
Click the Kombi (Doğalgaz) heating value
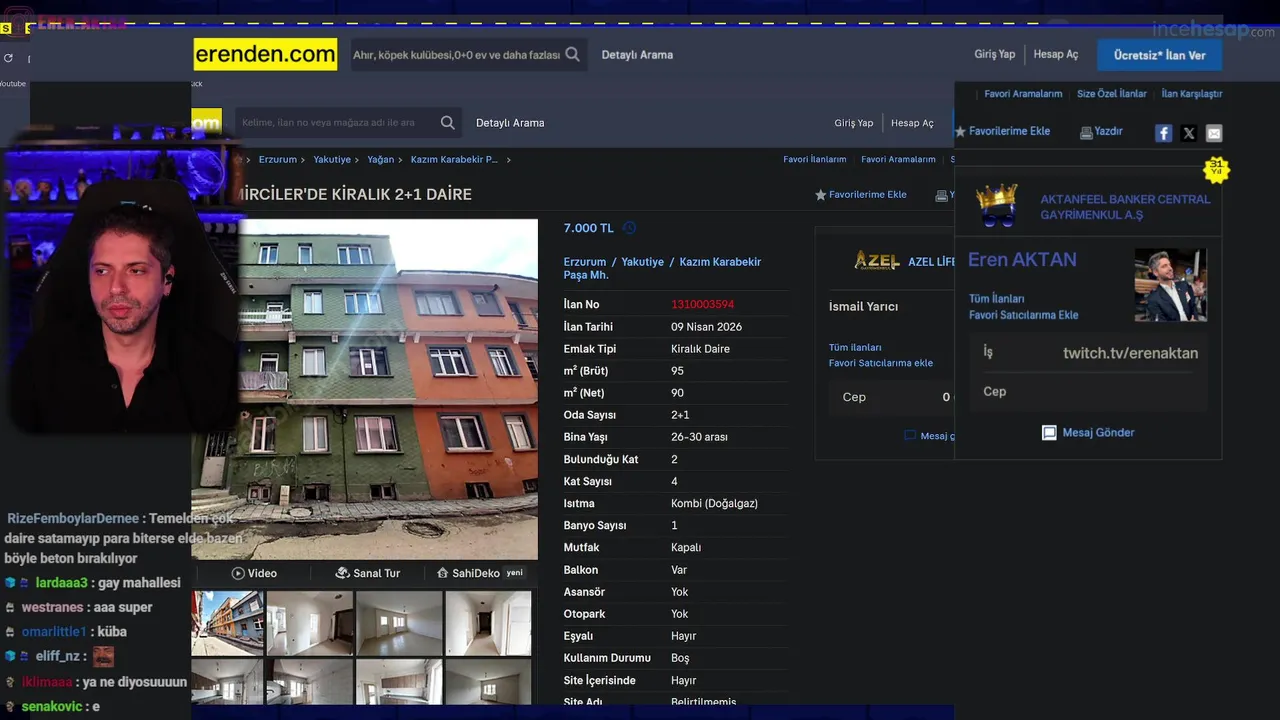pos(714,504)
